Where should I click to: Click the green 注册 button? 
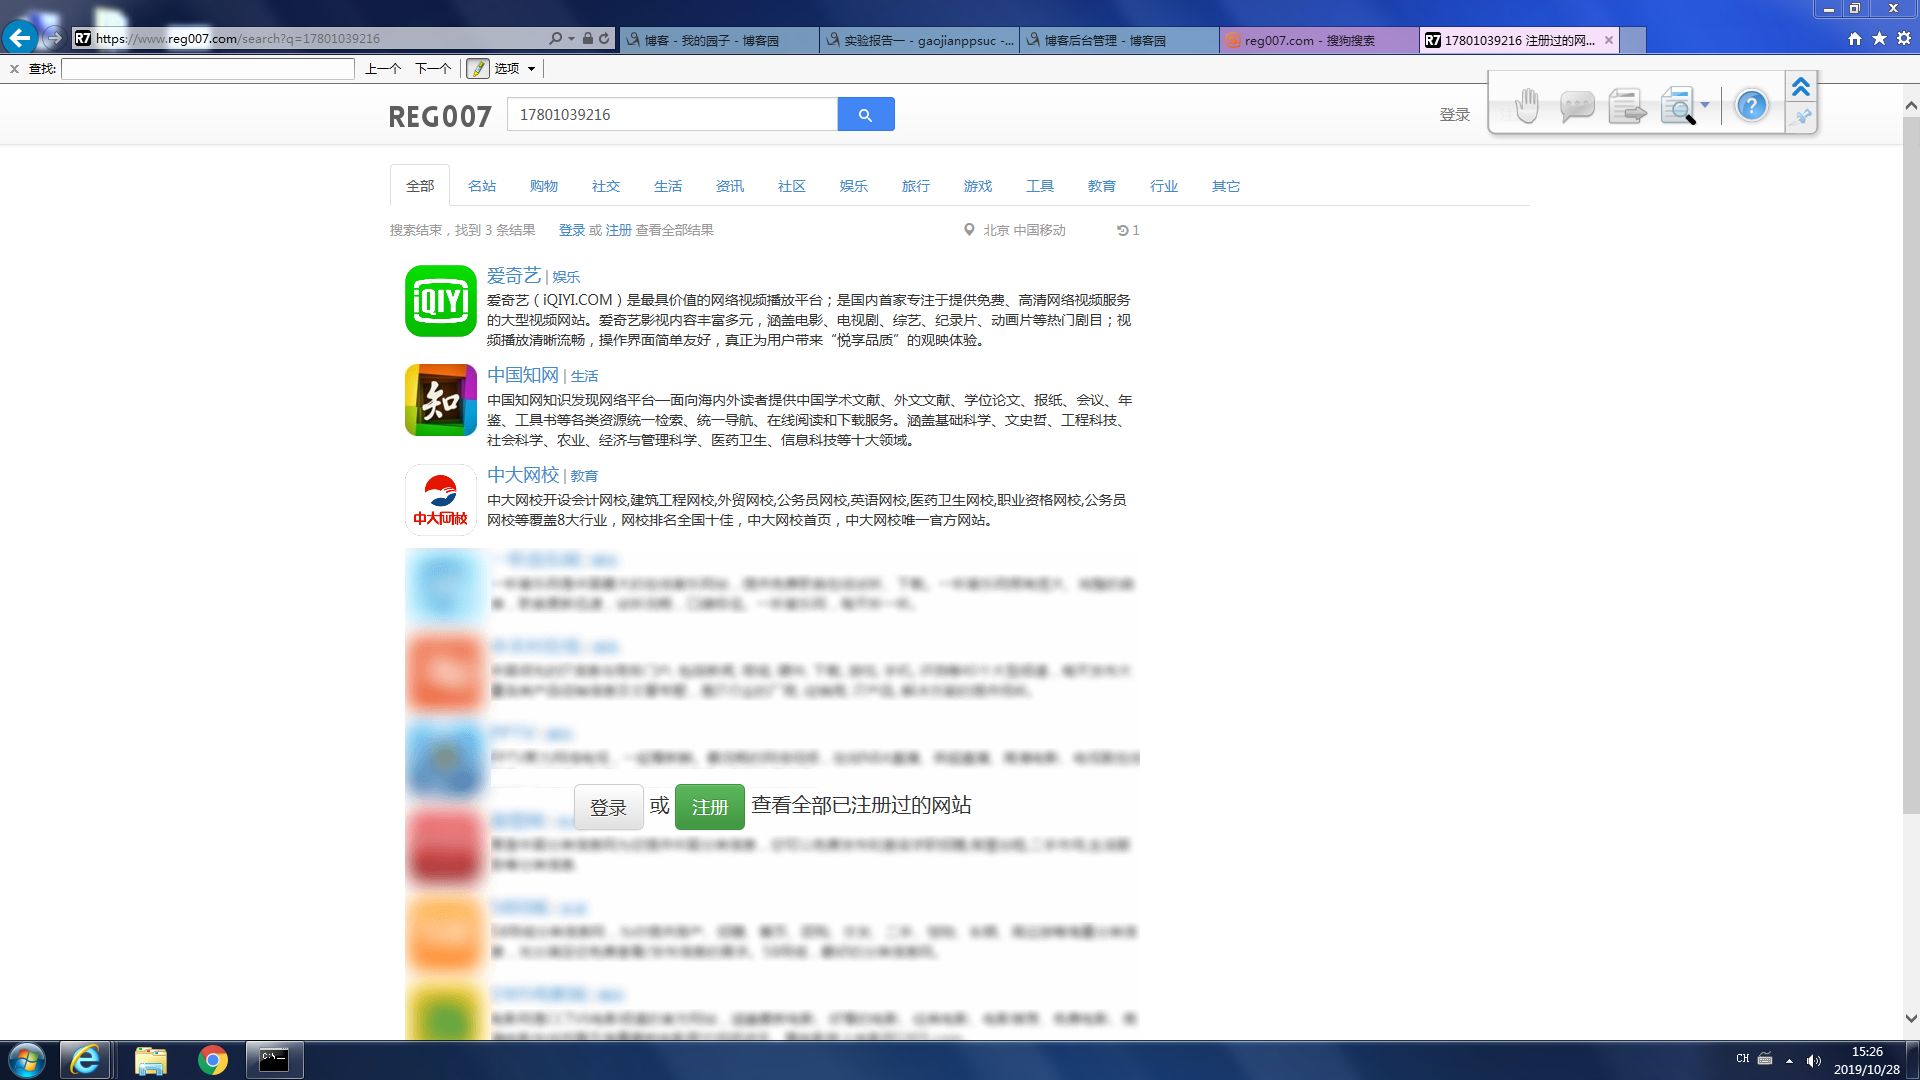point(709,807)
